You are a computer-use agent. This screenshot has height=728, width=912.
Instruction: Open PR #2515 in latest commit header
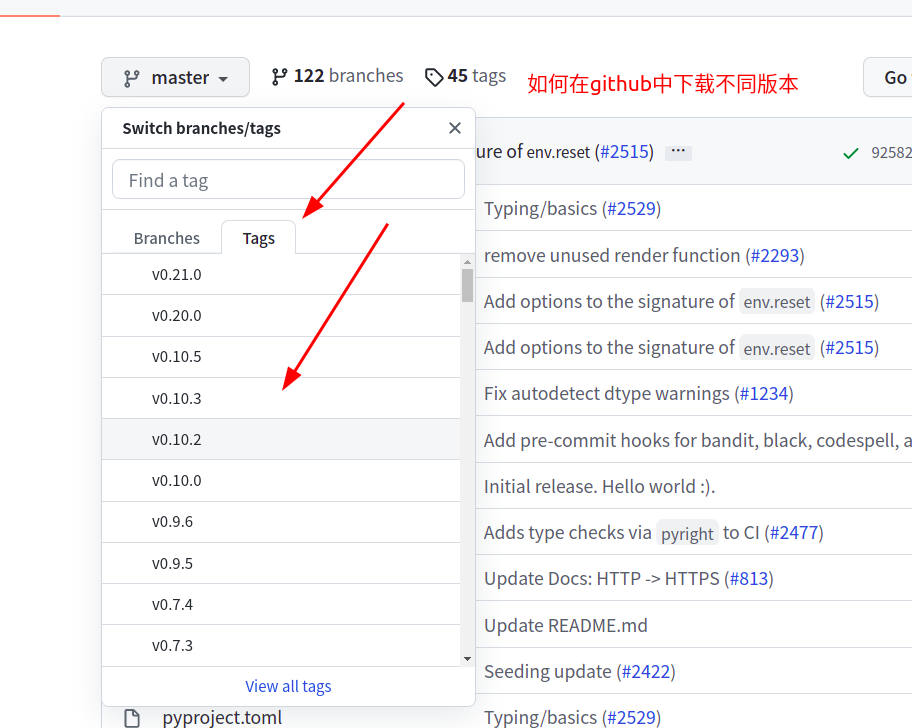[x=624, y=152]
